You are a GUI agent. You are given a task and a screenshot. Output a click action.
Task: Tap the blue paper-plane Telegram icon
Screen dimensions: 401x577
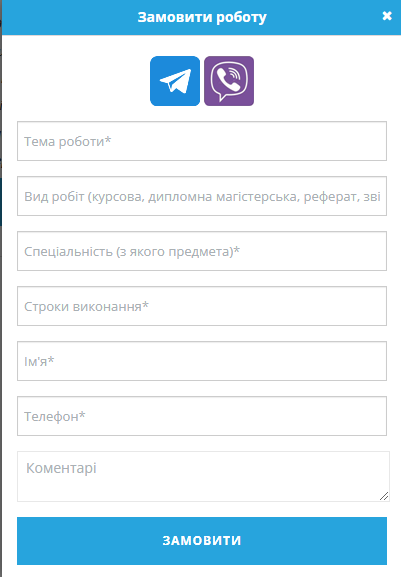point(175,81)
